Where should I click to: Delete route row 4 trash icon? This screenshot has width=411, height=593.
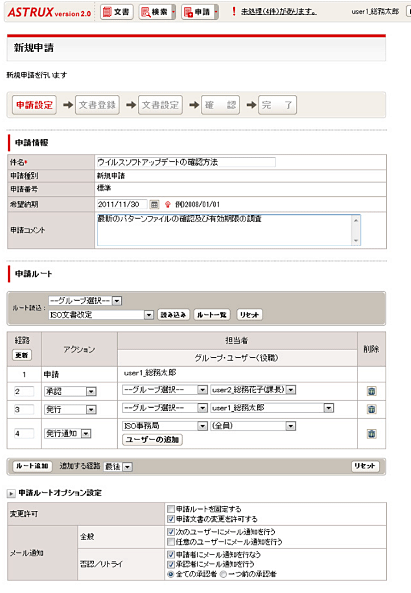pos(372,433)
